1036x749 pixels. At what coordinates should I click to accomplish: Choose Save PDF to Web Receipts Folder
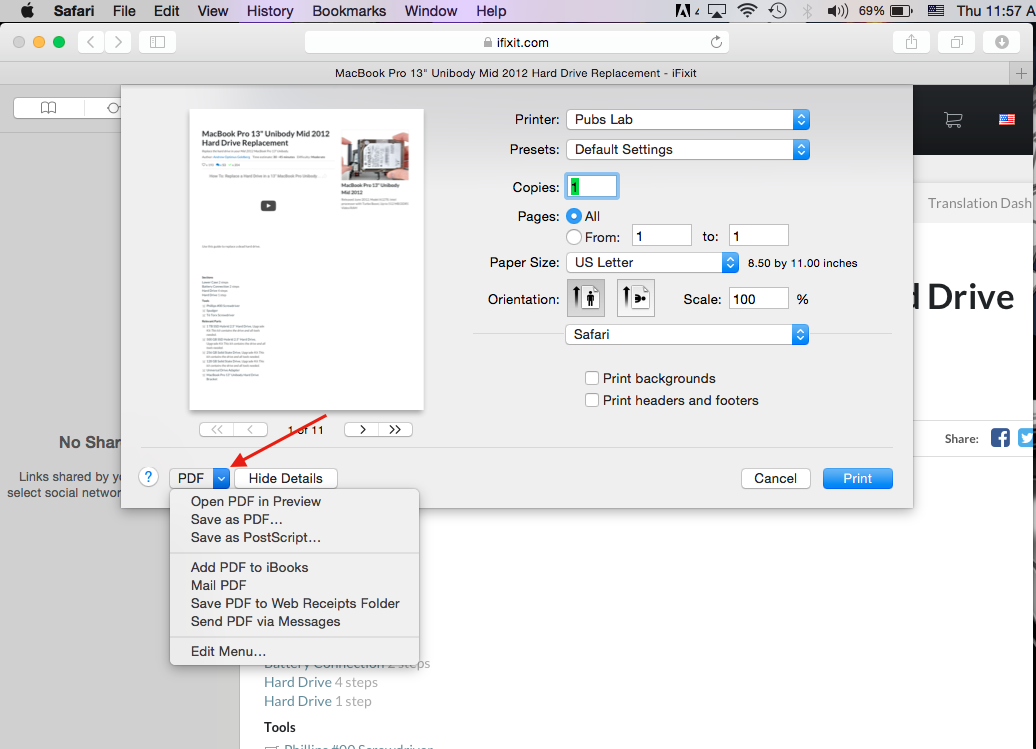(x=295, y=603)
